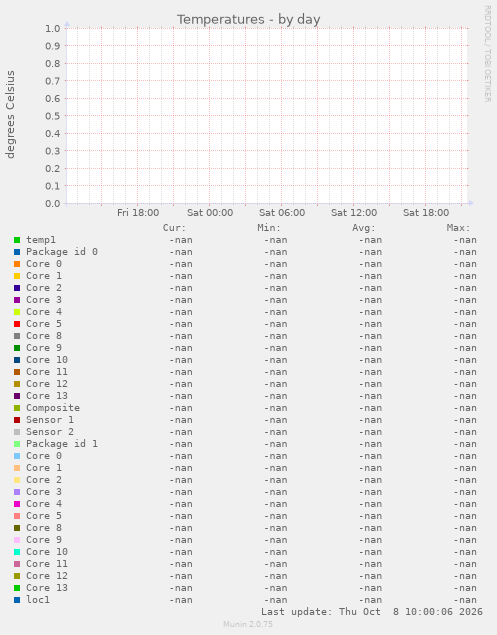Select the Package id 0 legend label

62,252
